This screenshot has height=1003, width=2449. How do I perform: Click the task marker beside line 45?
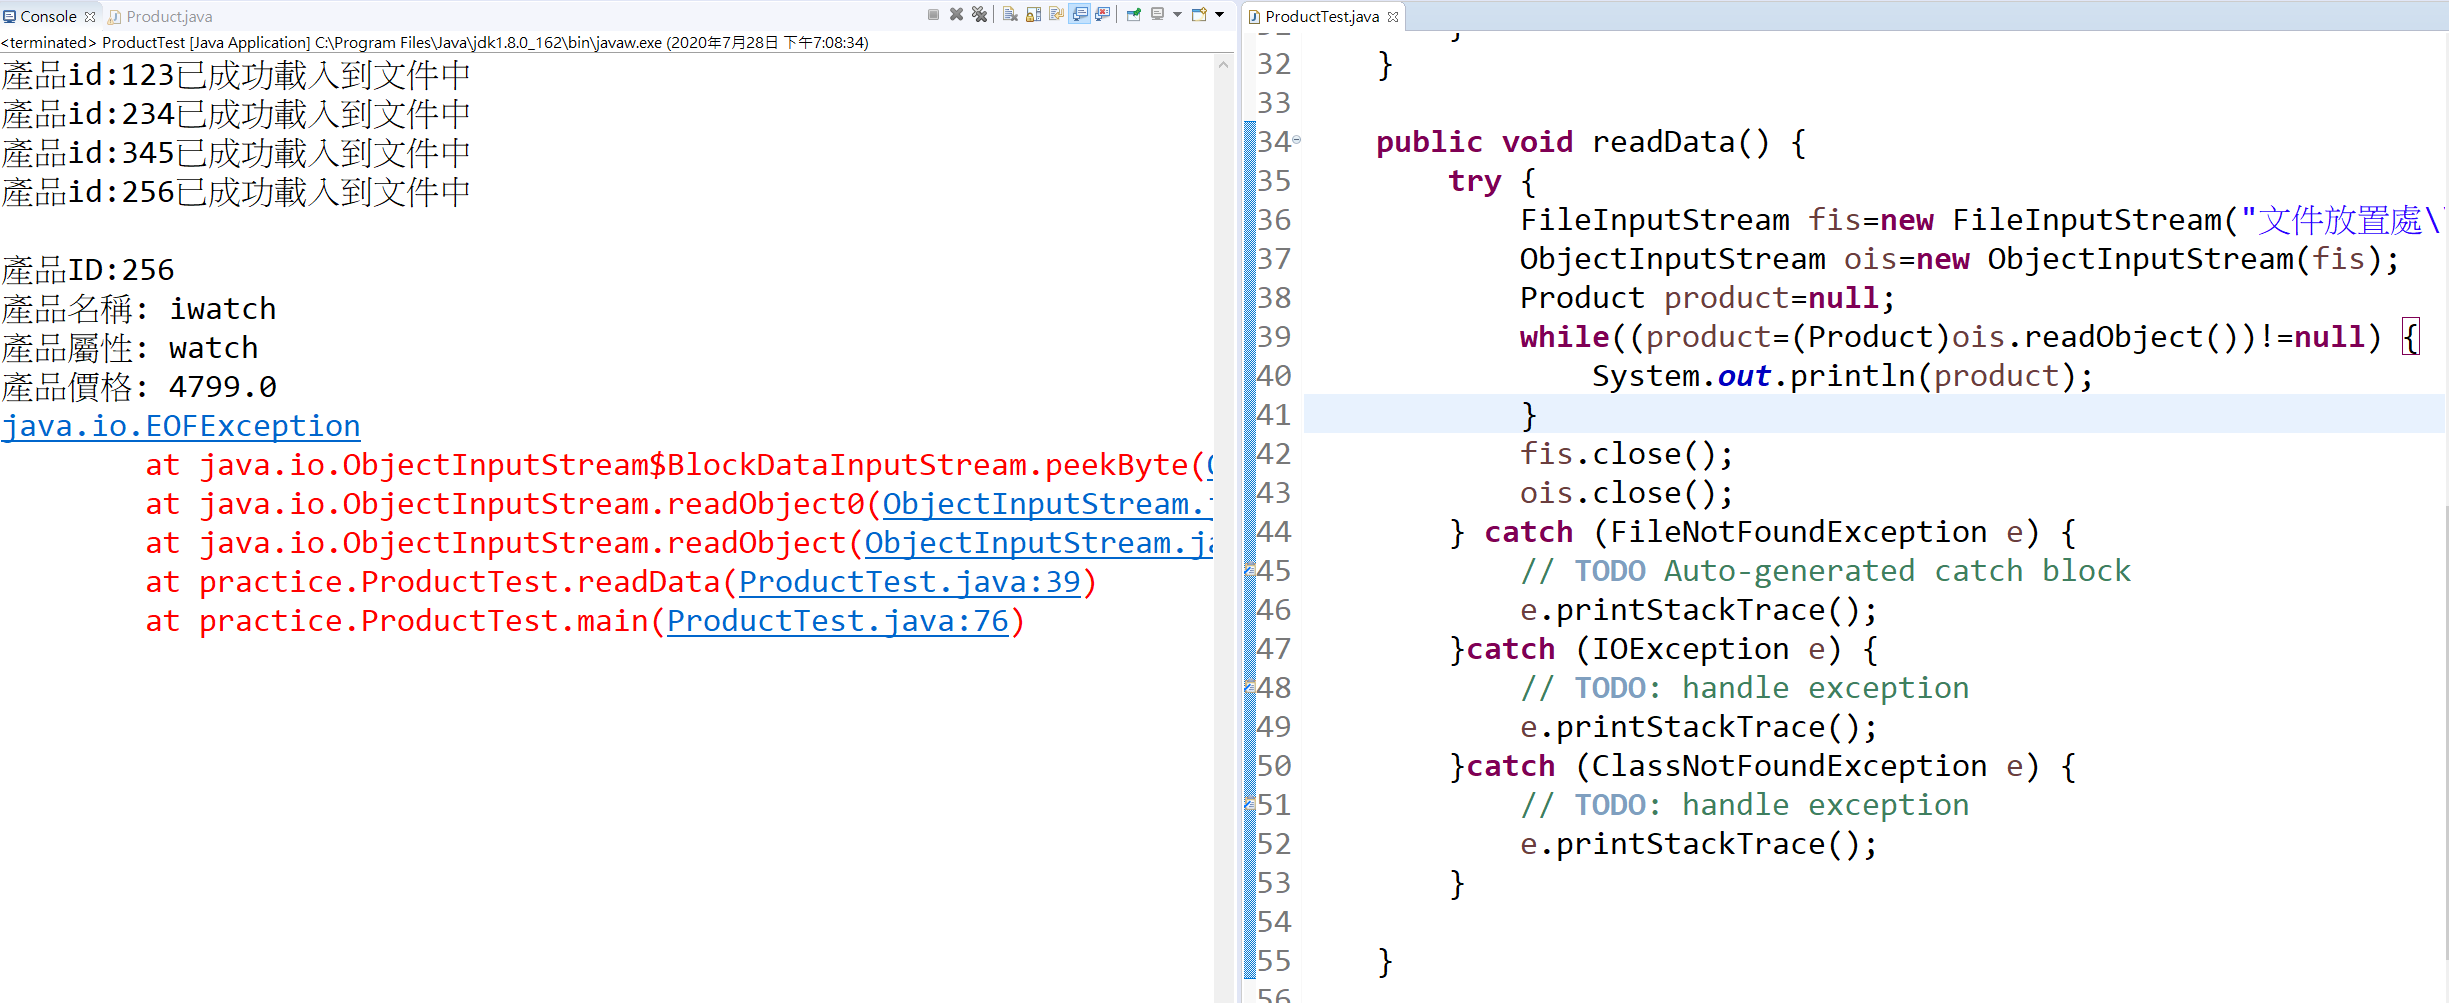click(1249, 570)
